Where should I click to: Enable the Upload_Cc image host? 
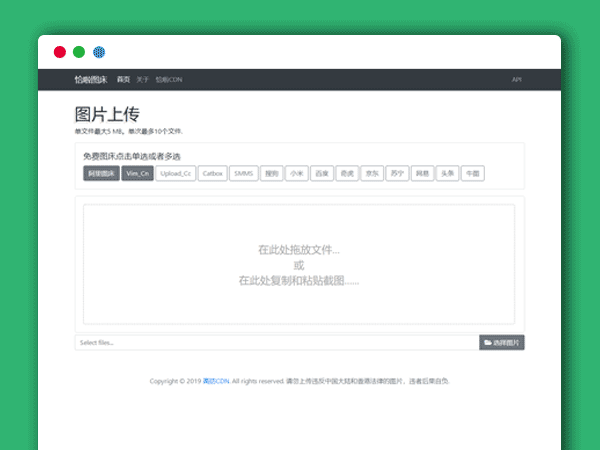click(x=176, y=173)
